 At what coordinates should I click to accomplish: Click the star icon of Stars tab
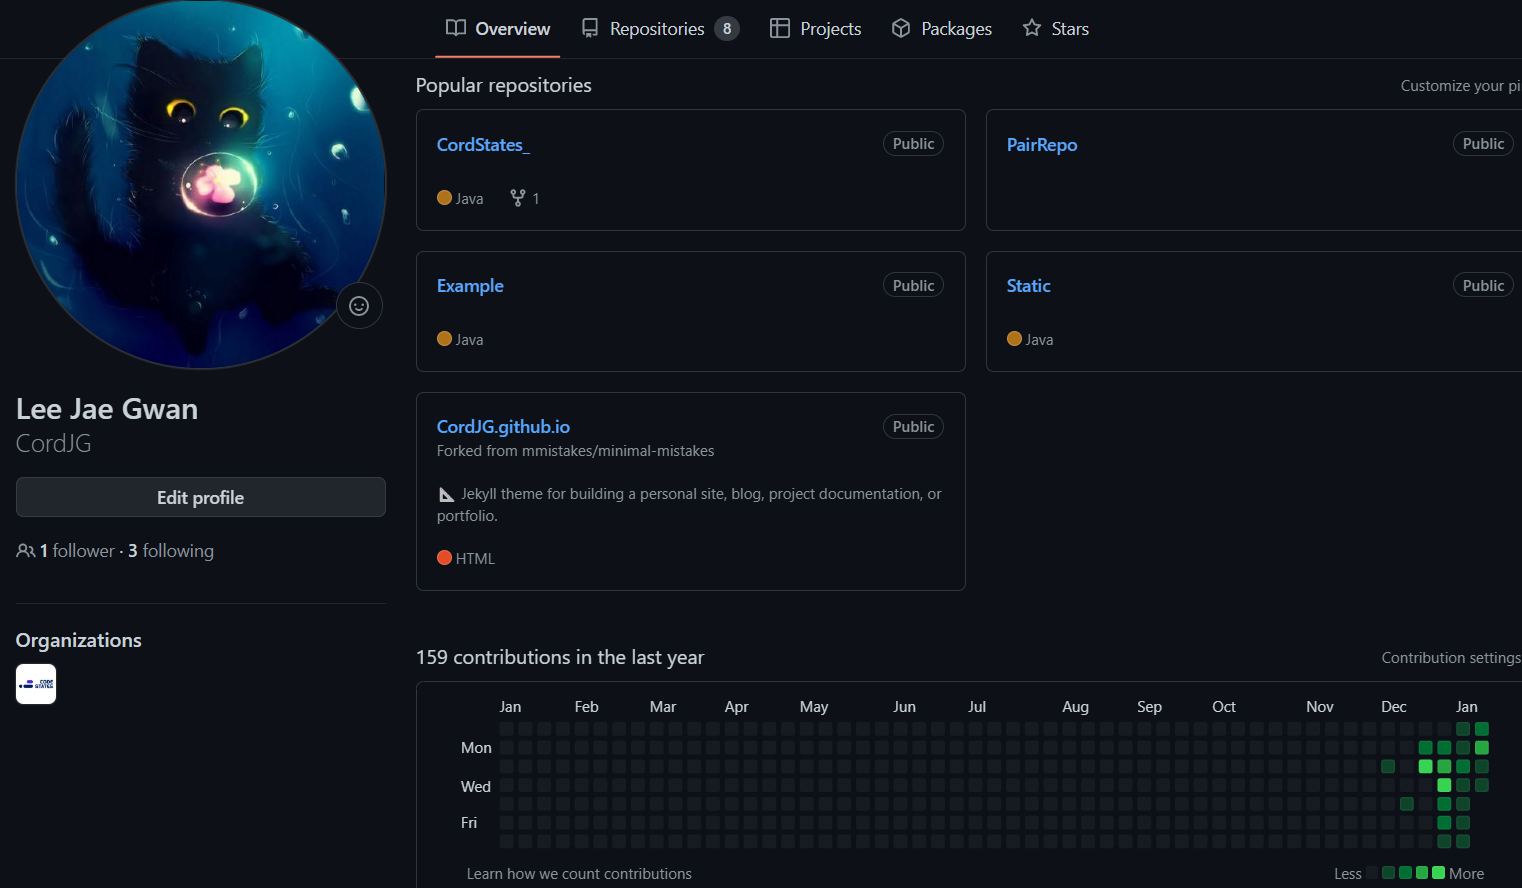(1032, 28)
